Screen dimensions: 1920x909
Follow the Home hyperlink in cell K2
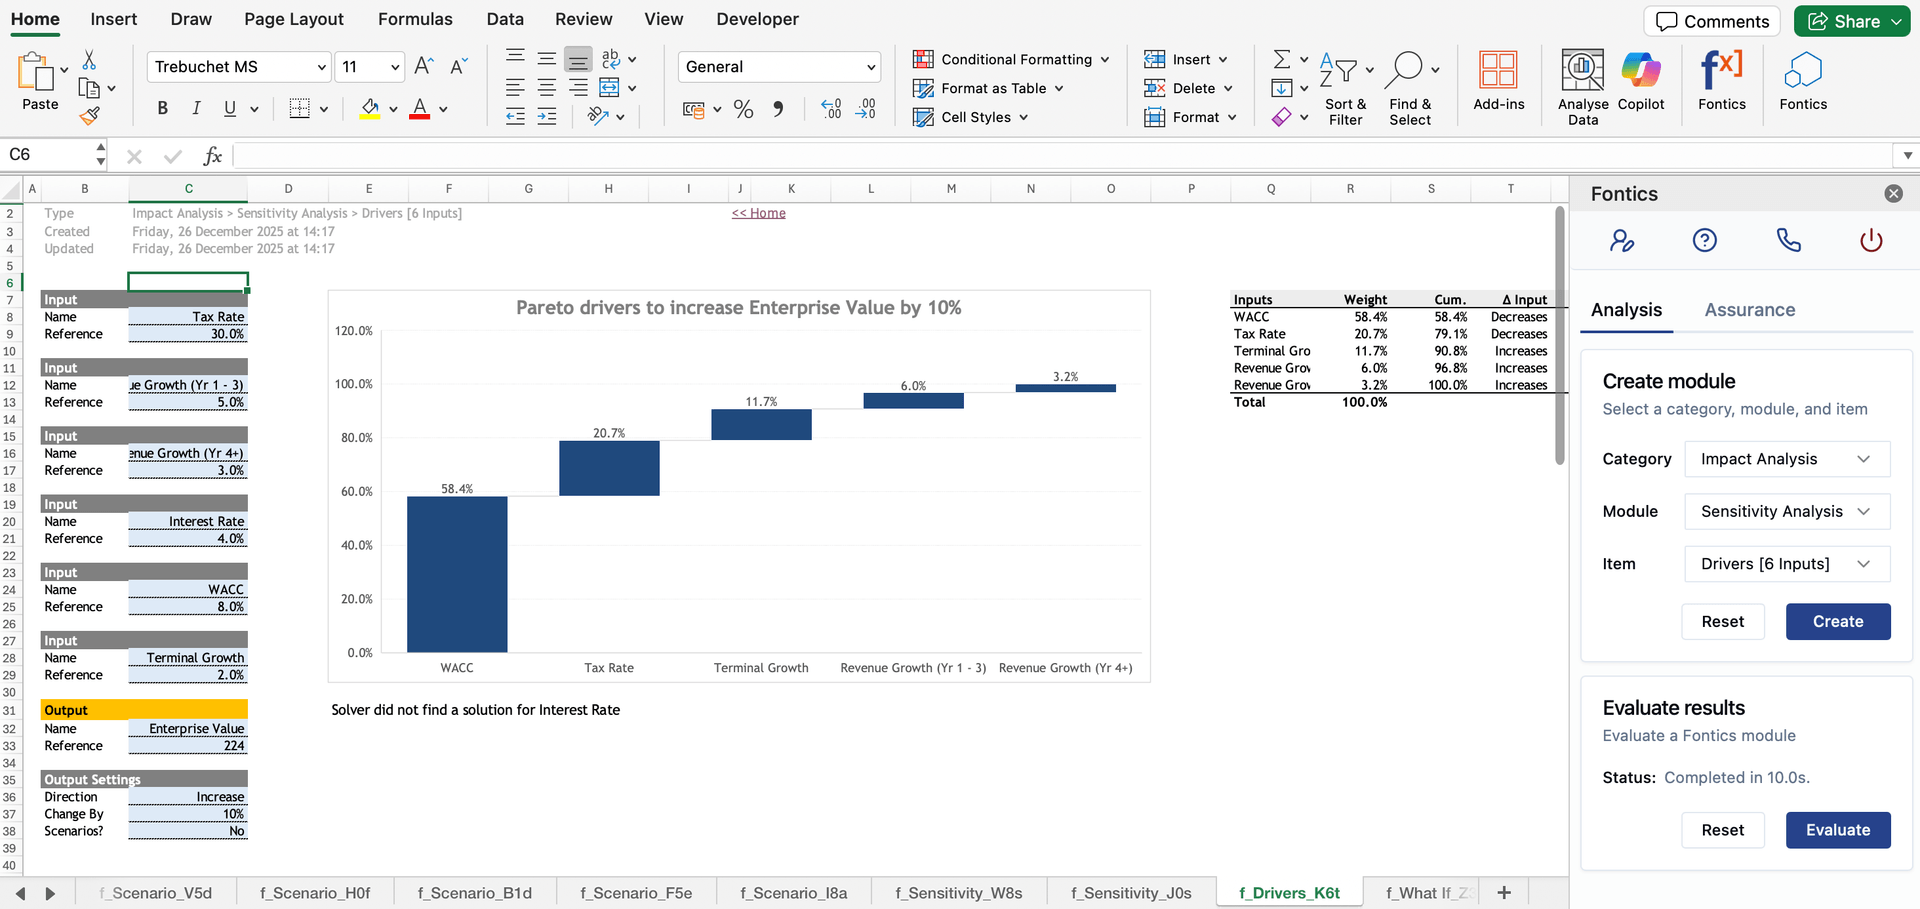click(758, 213)
